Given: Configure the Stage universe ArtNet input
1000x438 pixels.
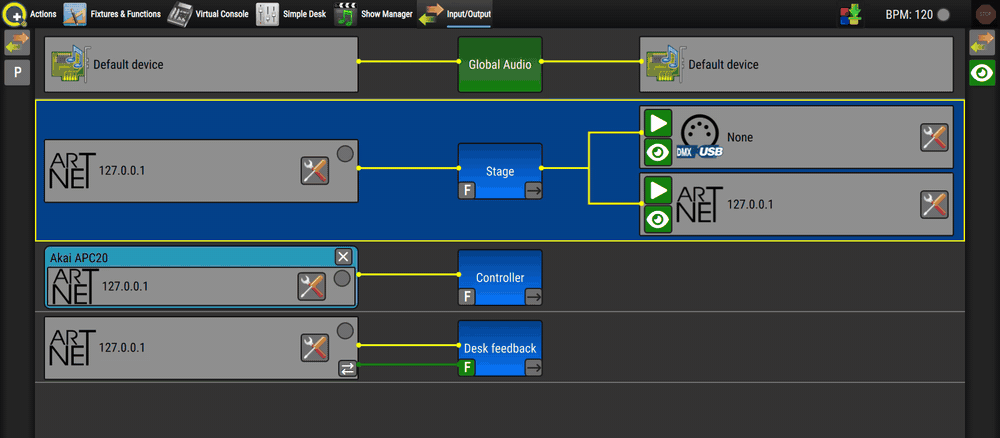Looking at the screenshot, I should point(314,171).
